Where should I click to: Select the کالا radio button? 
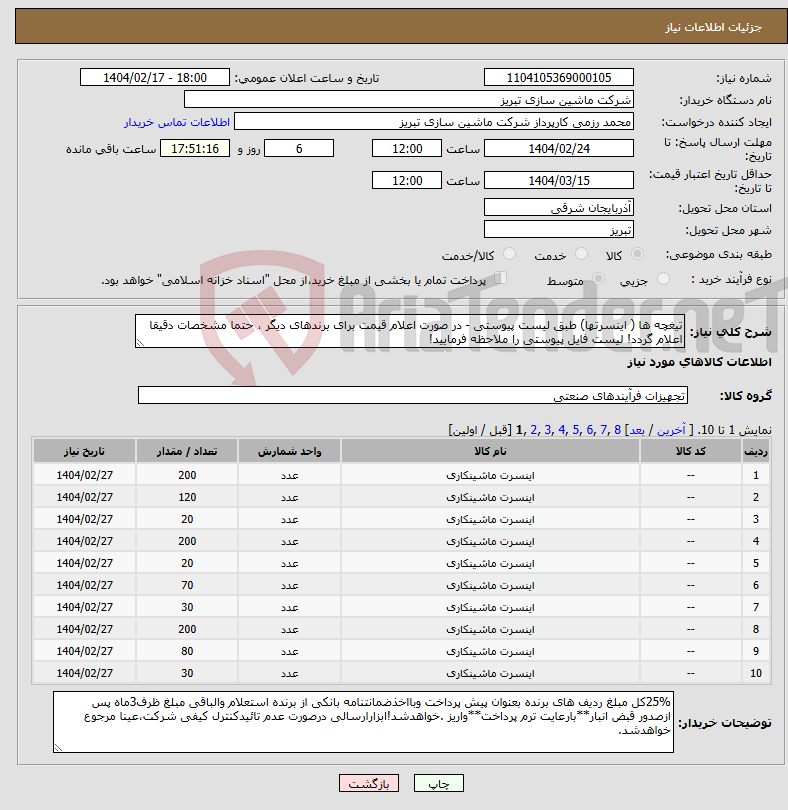click(x=638, y=254)
